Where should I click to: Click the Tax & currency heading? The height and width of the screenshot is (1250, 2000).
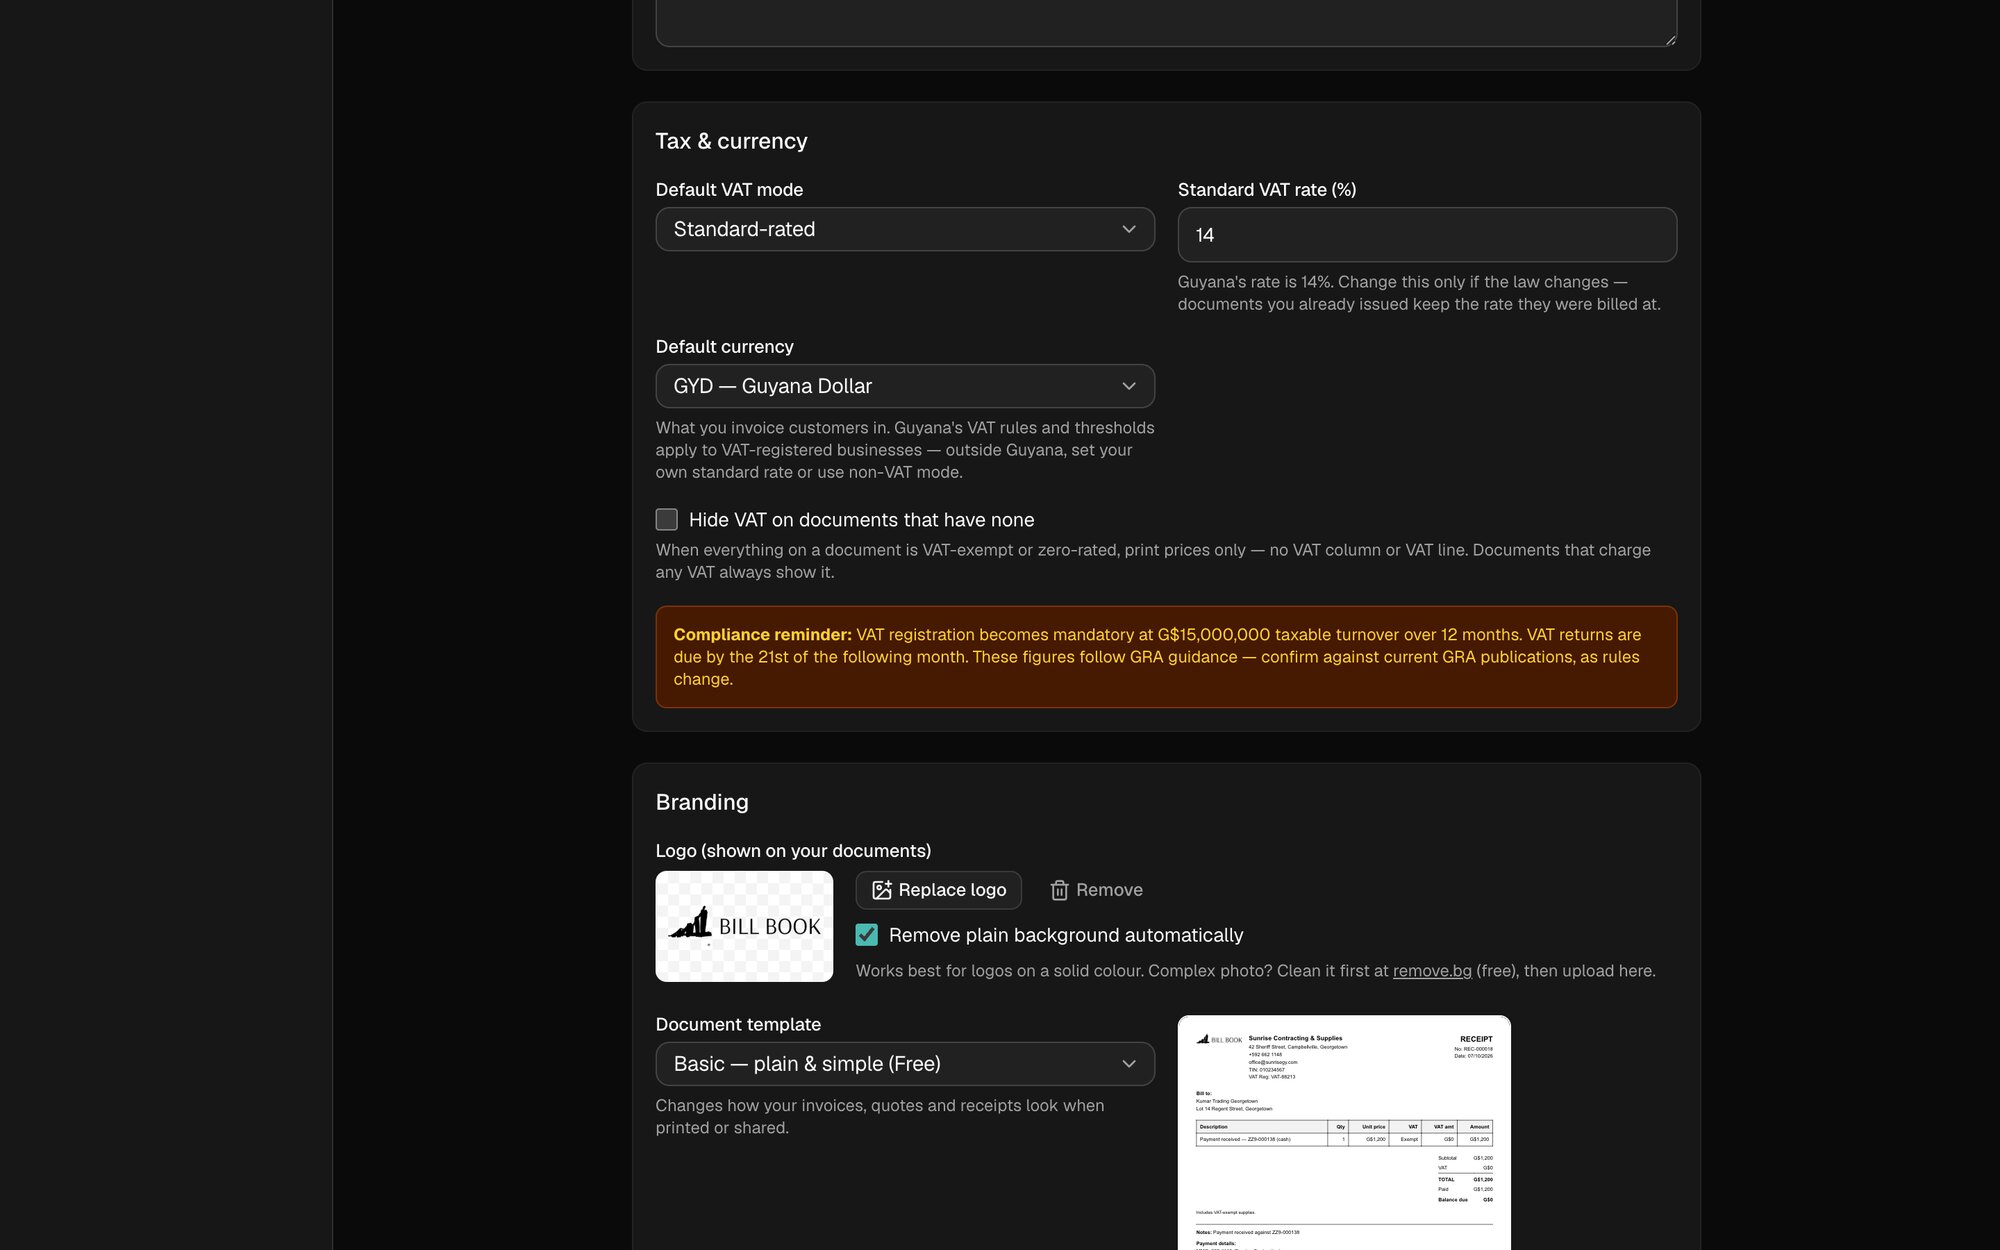point(731,141)
